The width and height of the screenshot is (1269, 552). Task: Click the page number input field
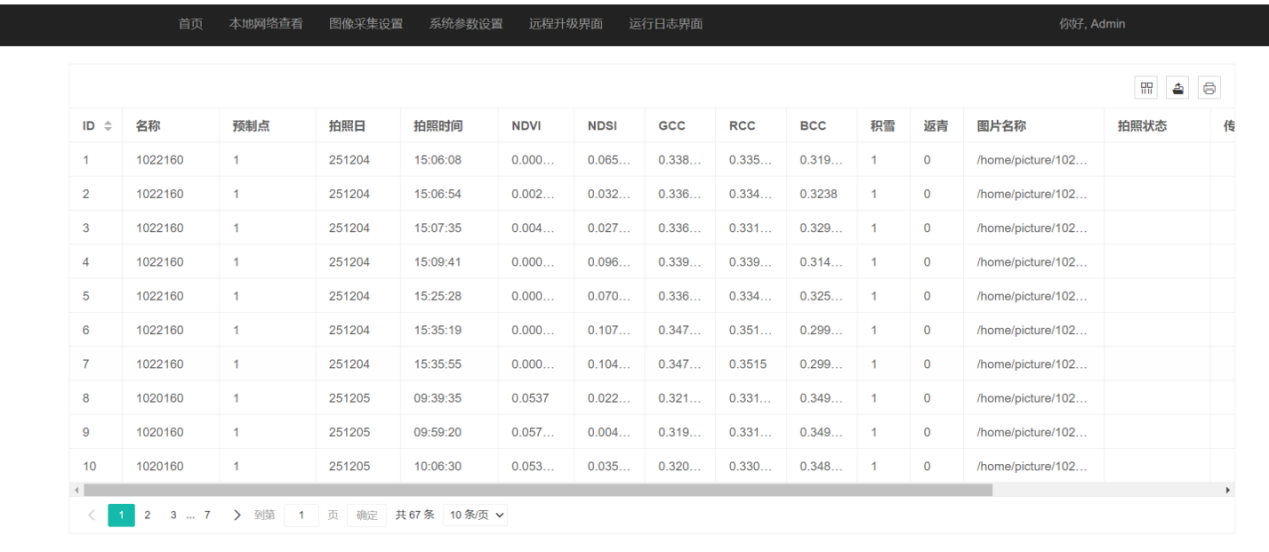(301, 515)
